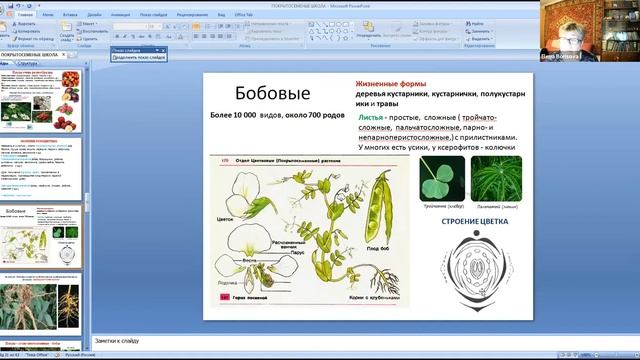This screenshot has height=360, width=640.
Task: Open font color picker
Action: [181, 37]
